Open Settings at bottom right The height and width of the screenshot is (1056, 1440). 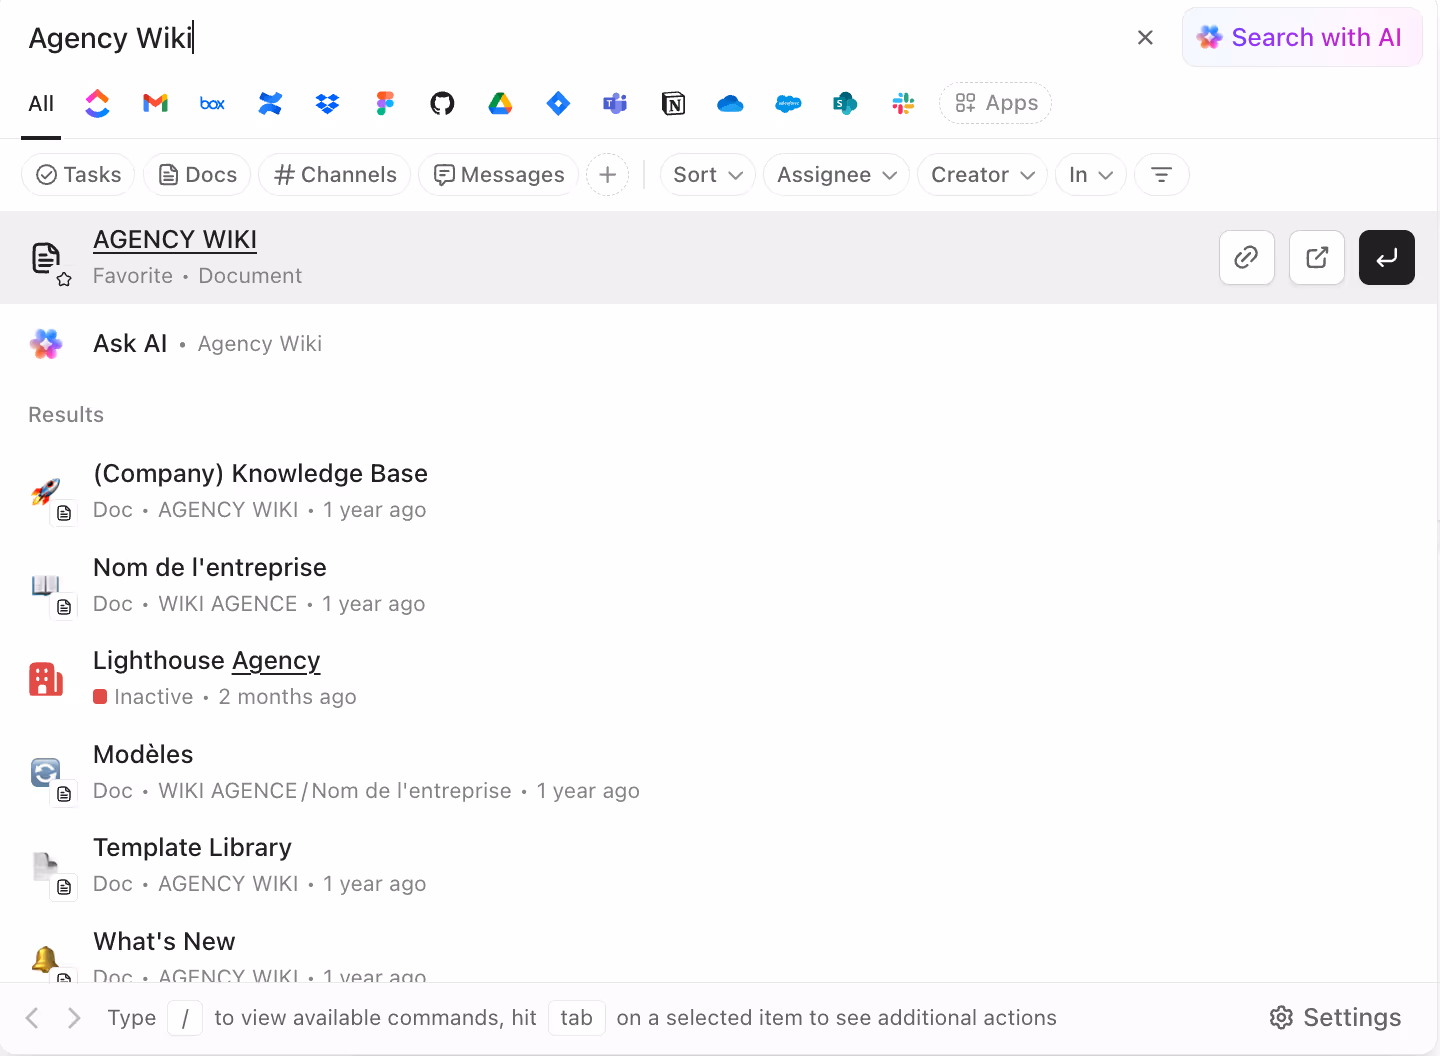pyautogui.click(x=1335, y=1018)
